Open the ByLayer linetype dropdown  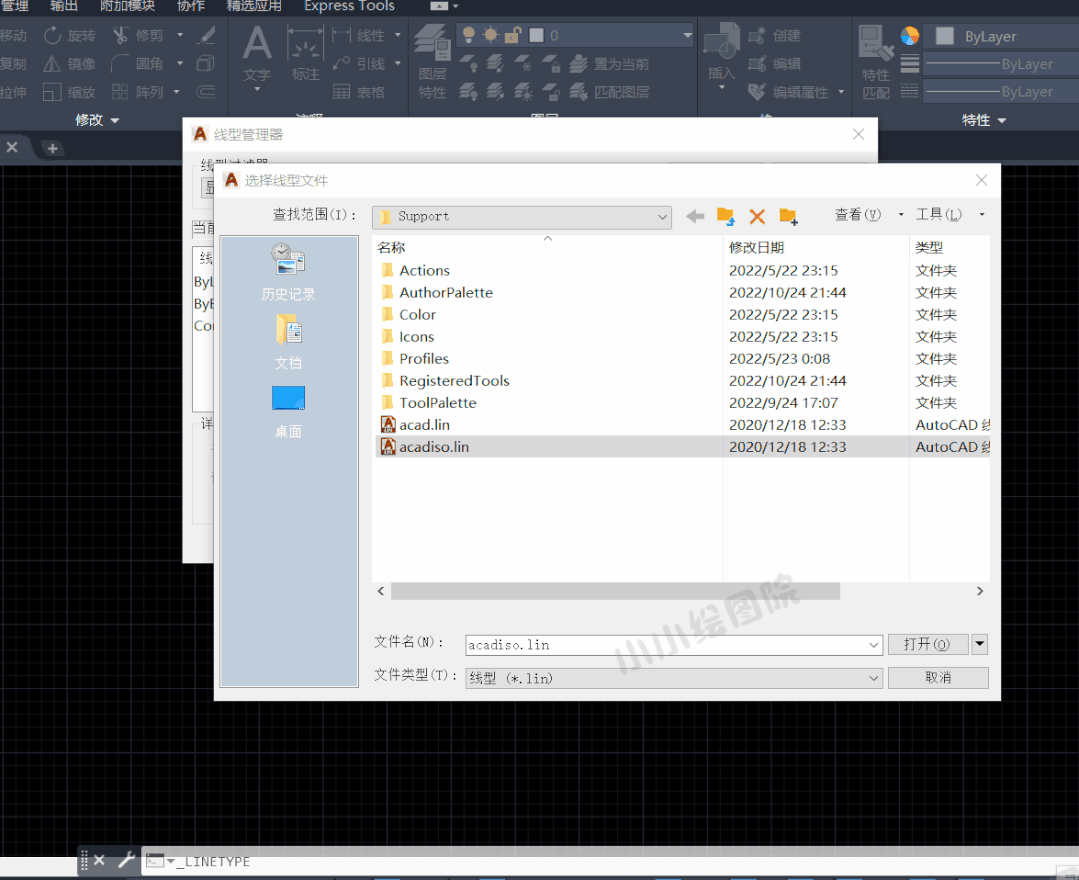(1001, 92)
